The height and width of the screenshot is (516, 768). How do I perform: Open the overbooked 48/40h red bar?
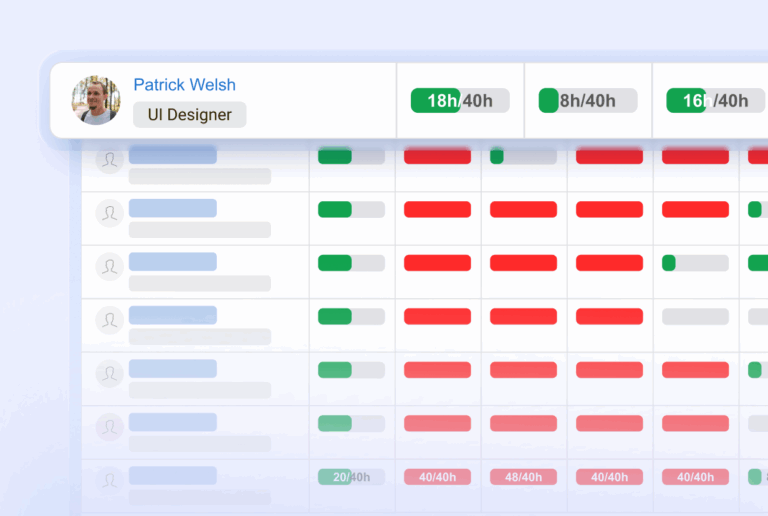523,477
